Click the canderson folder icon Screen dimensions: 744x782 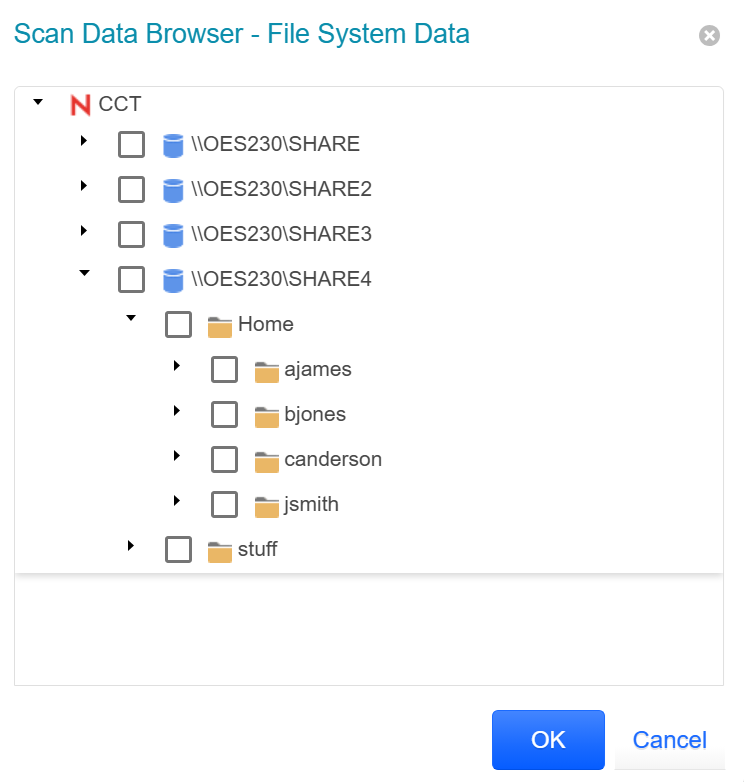266,461
